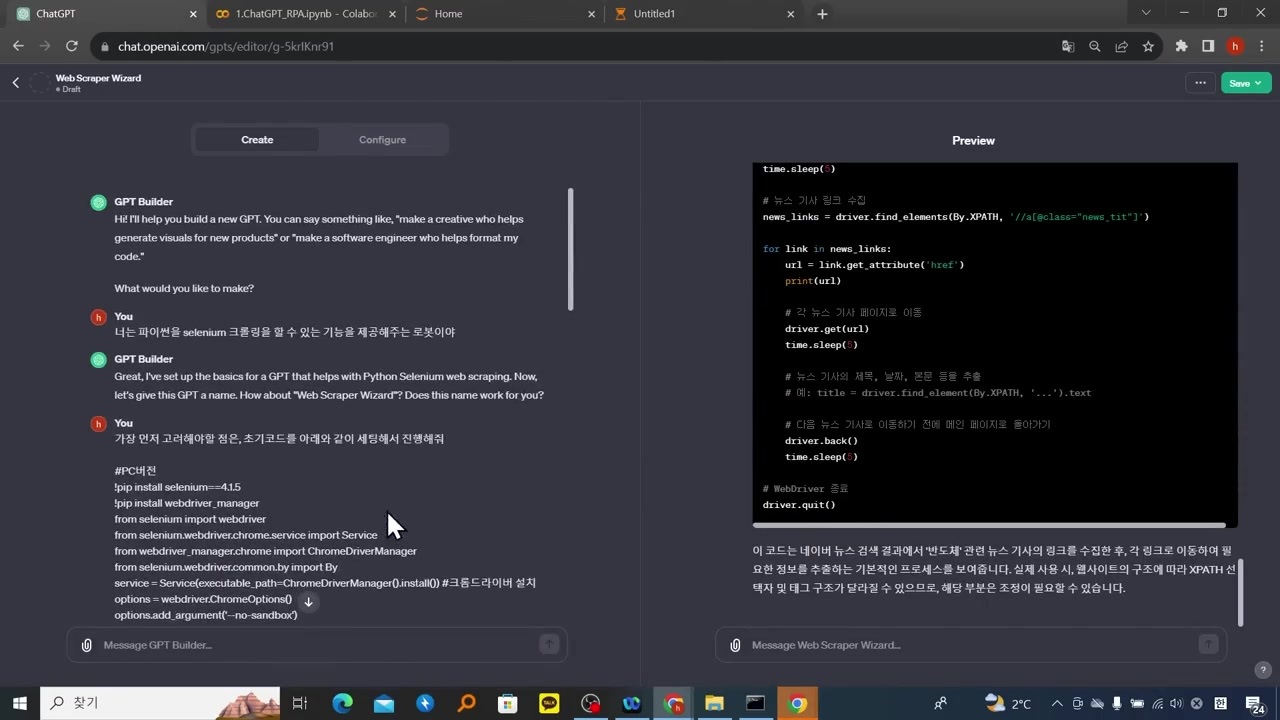This screenshot has height=720, width=1280.
Task: Open the Save dropdown button
Action: (x=1246, y=83)
